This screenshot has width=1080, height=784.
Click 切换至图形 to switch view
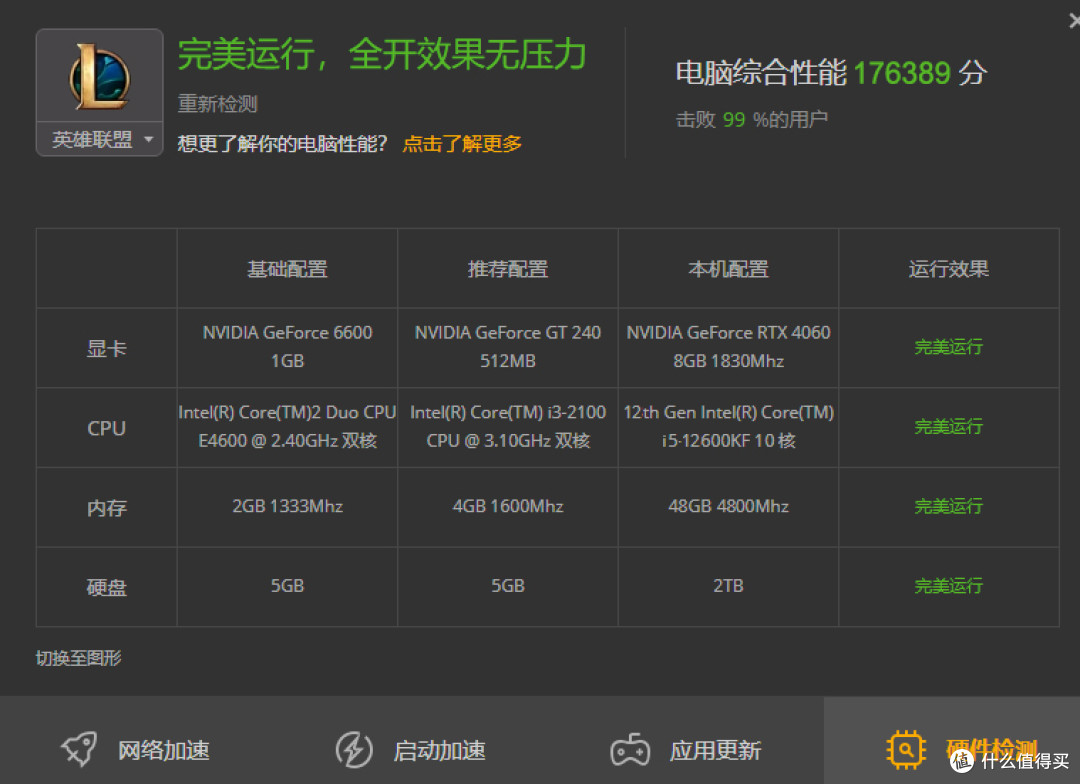[x=79, y=658]
